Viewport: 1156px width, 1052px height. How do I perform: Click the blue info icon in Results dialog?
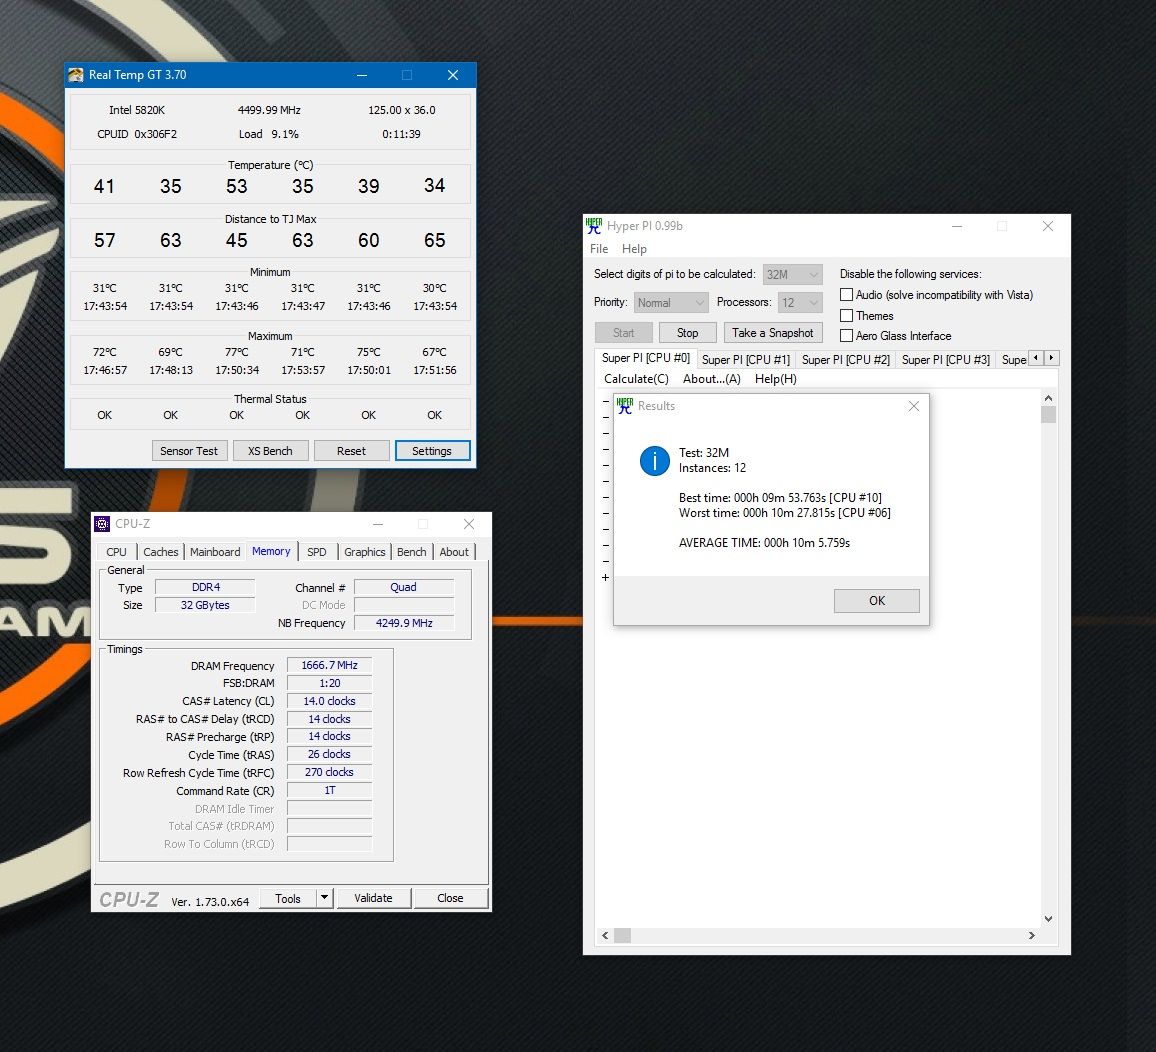655,461
